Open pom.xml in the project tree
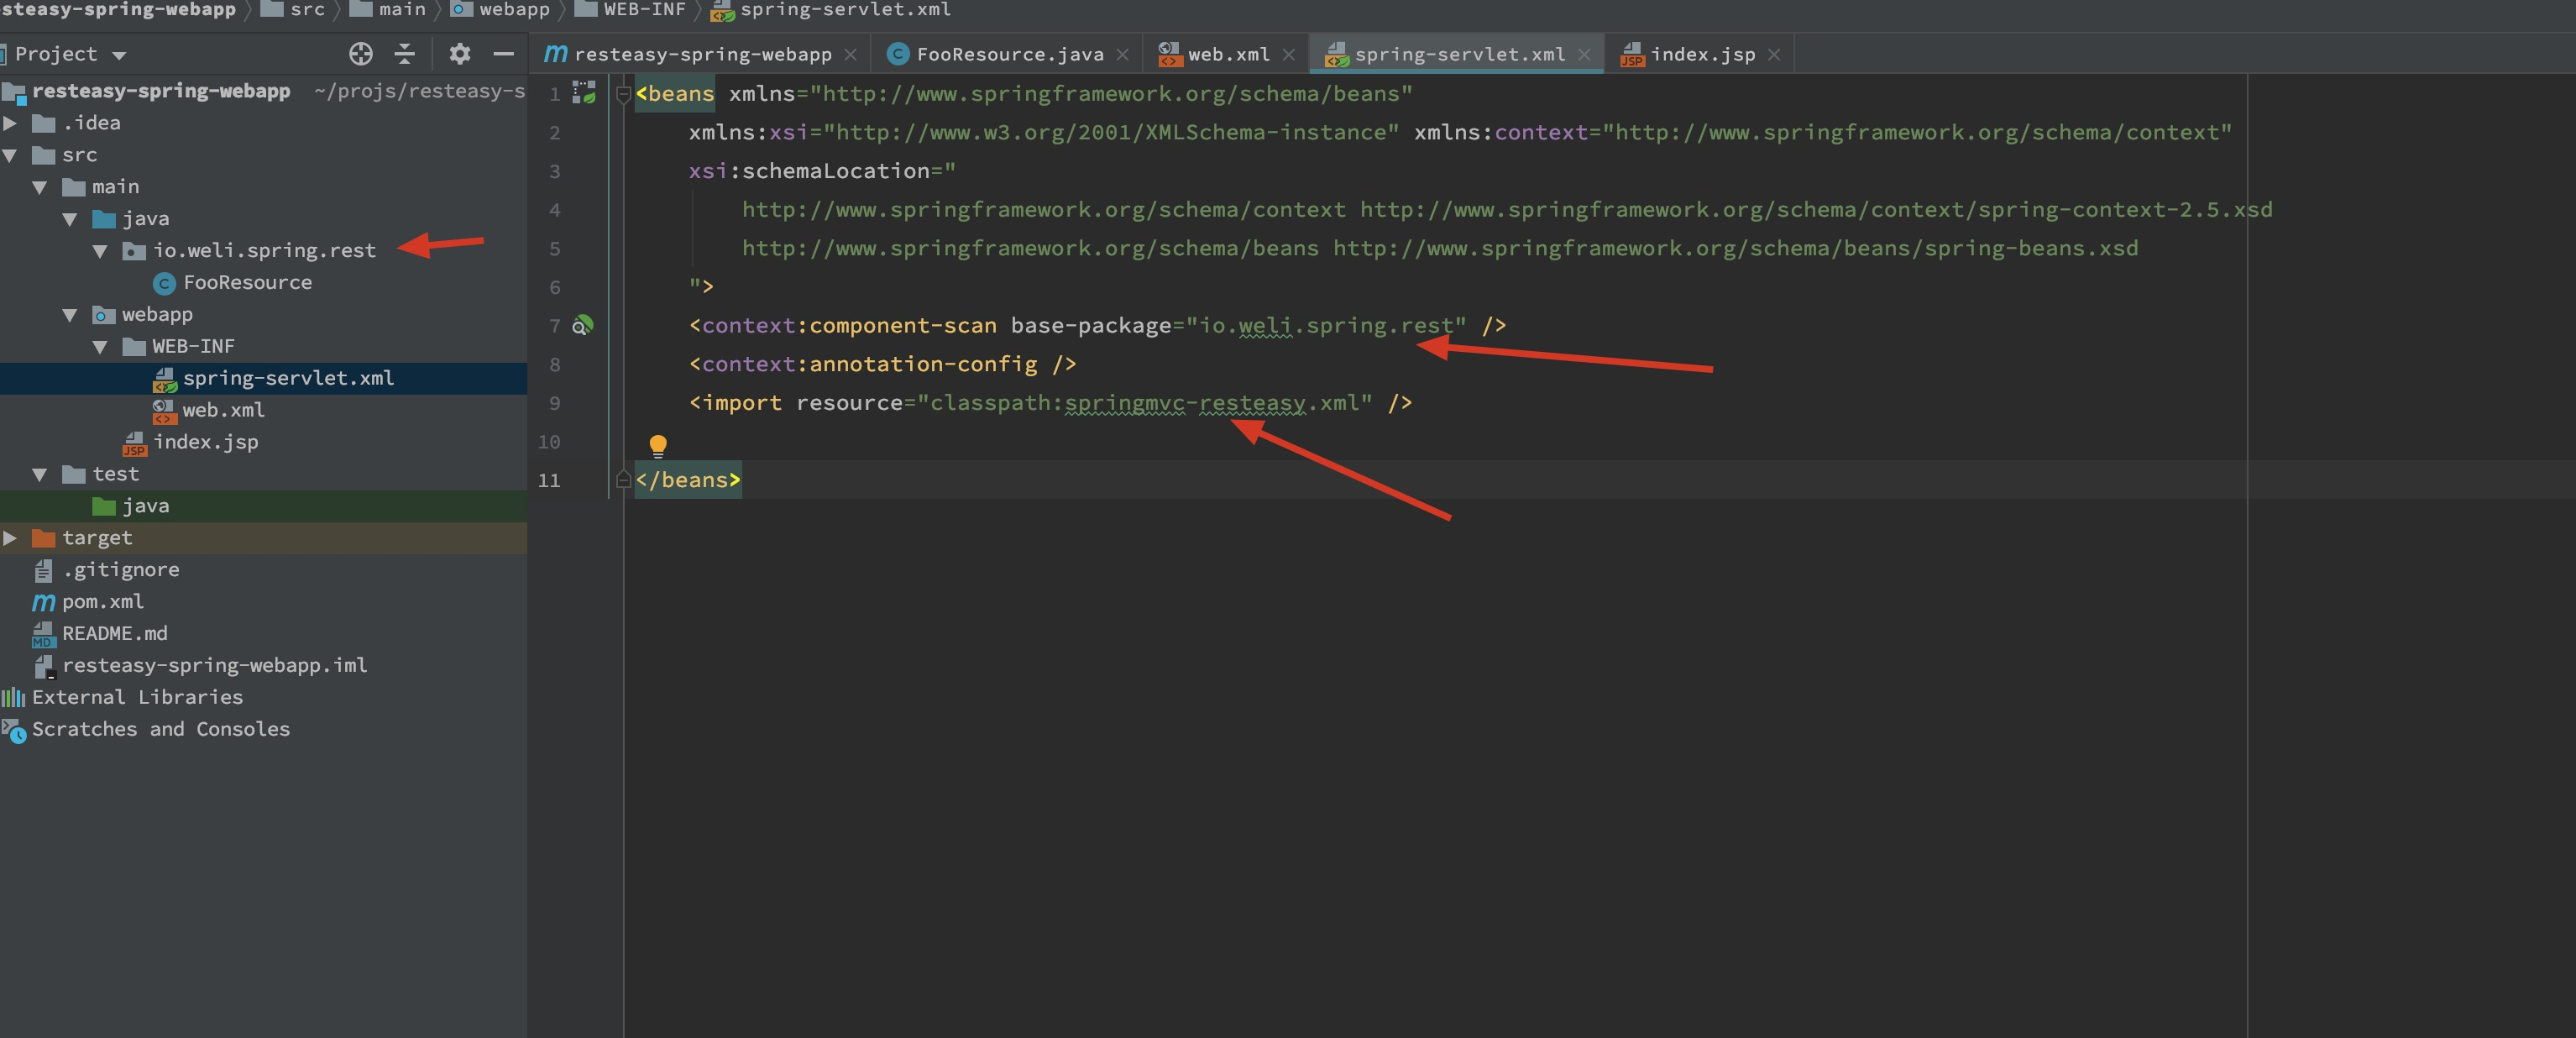Viewport: 2576px width, 1038px height. click(102, 602)
